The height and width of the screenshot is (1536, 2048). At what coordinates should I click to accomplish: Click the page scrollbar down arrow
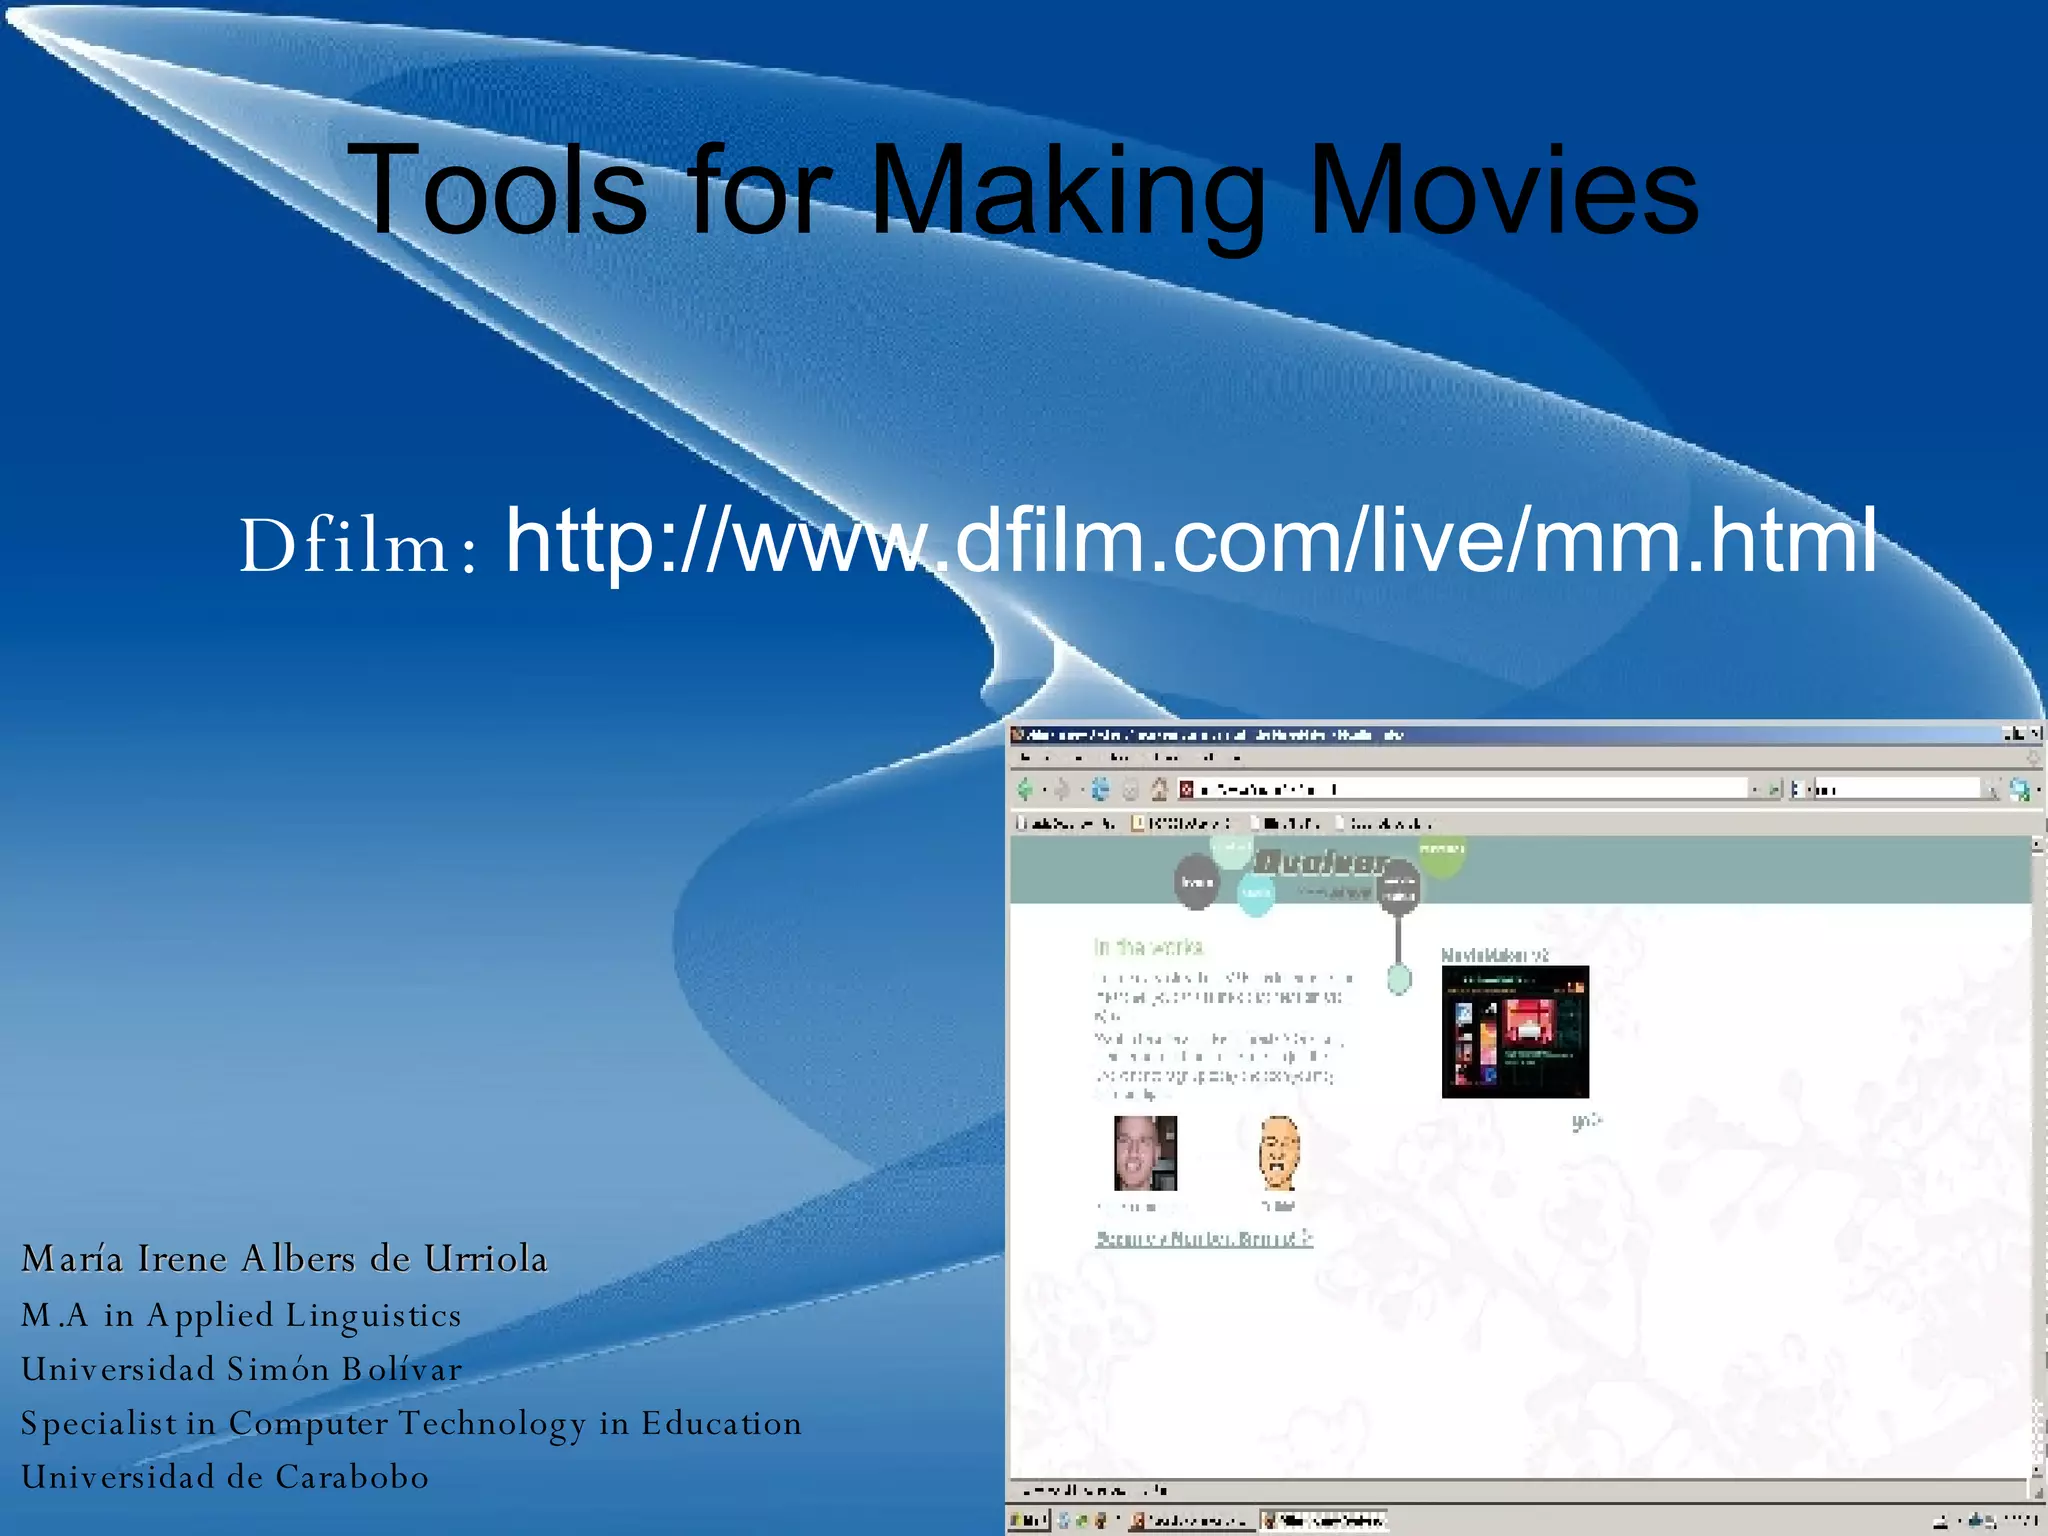[x=2037, y=1471]
